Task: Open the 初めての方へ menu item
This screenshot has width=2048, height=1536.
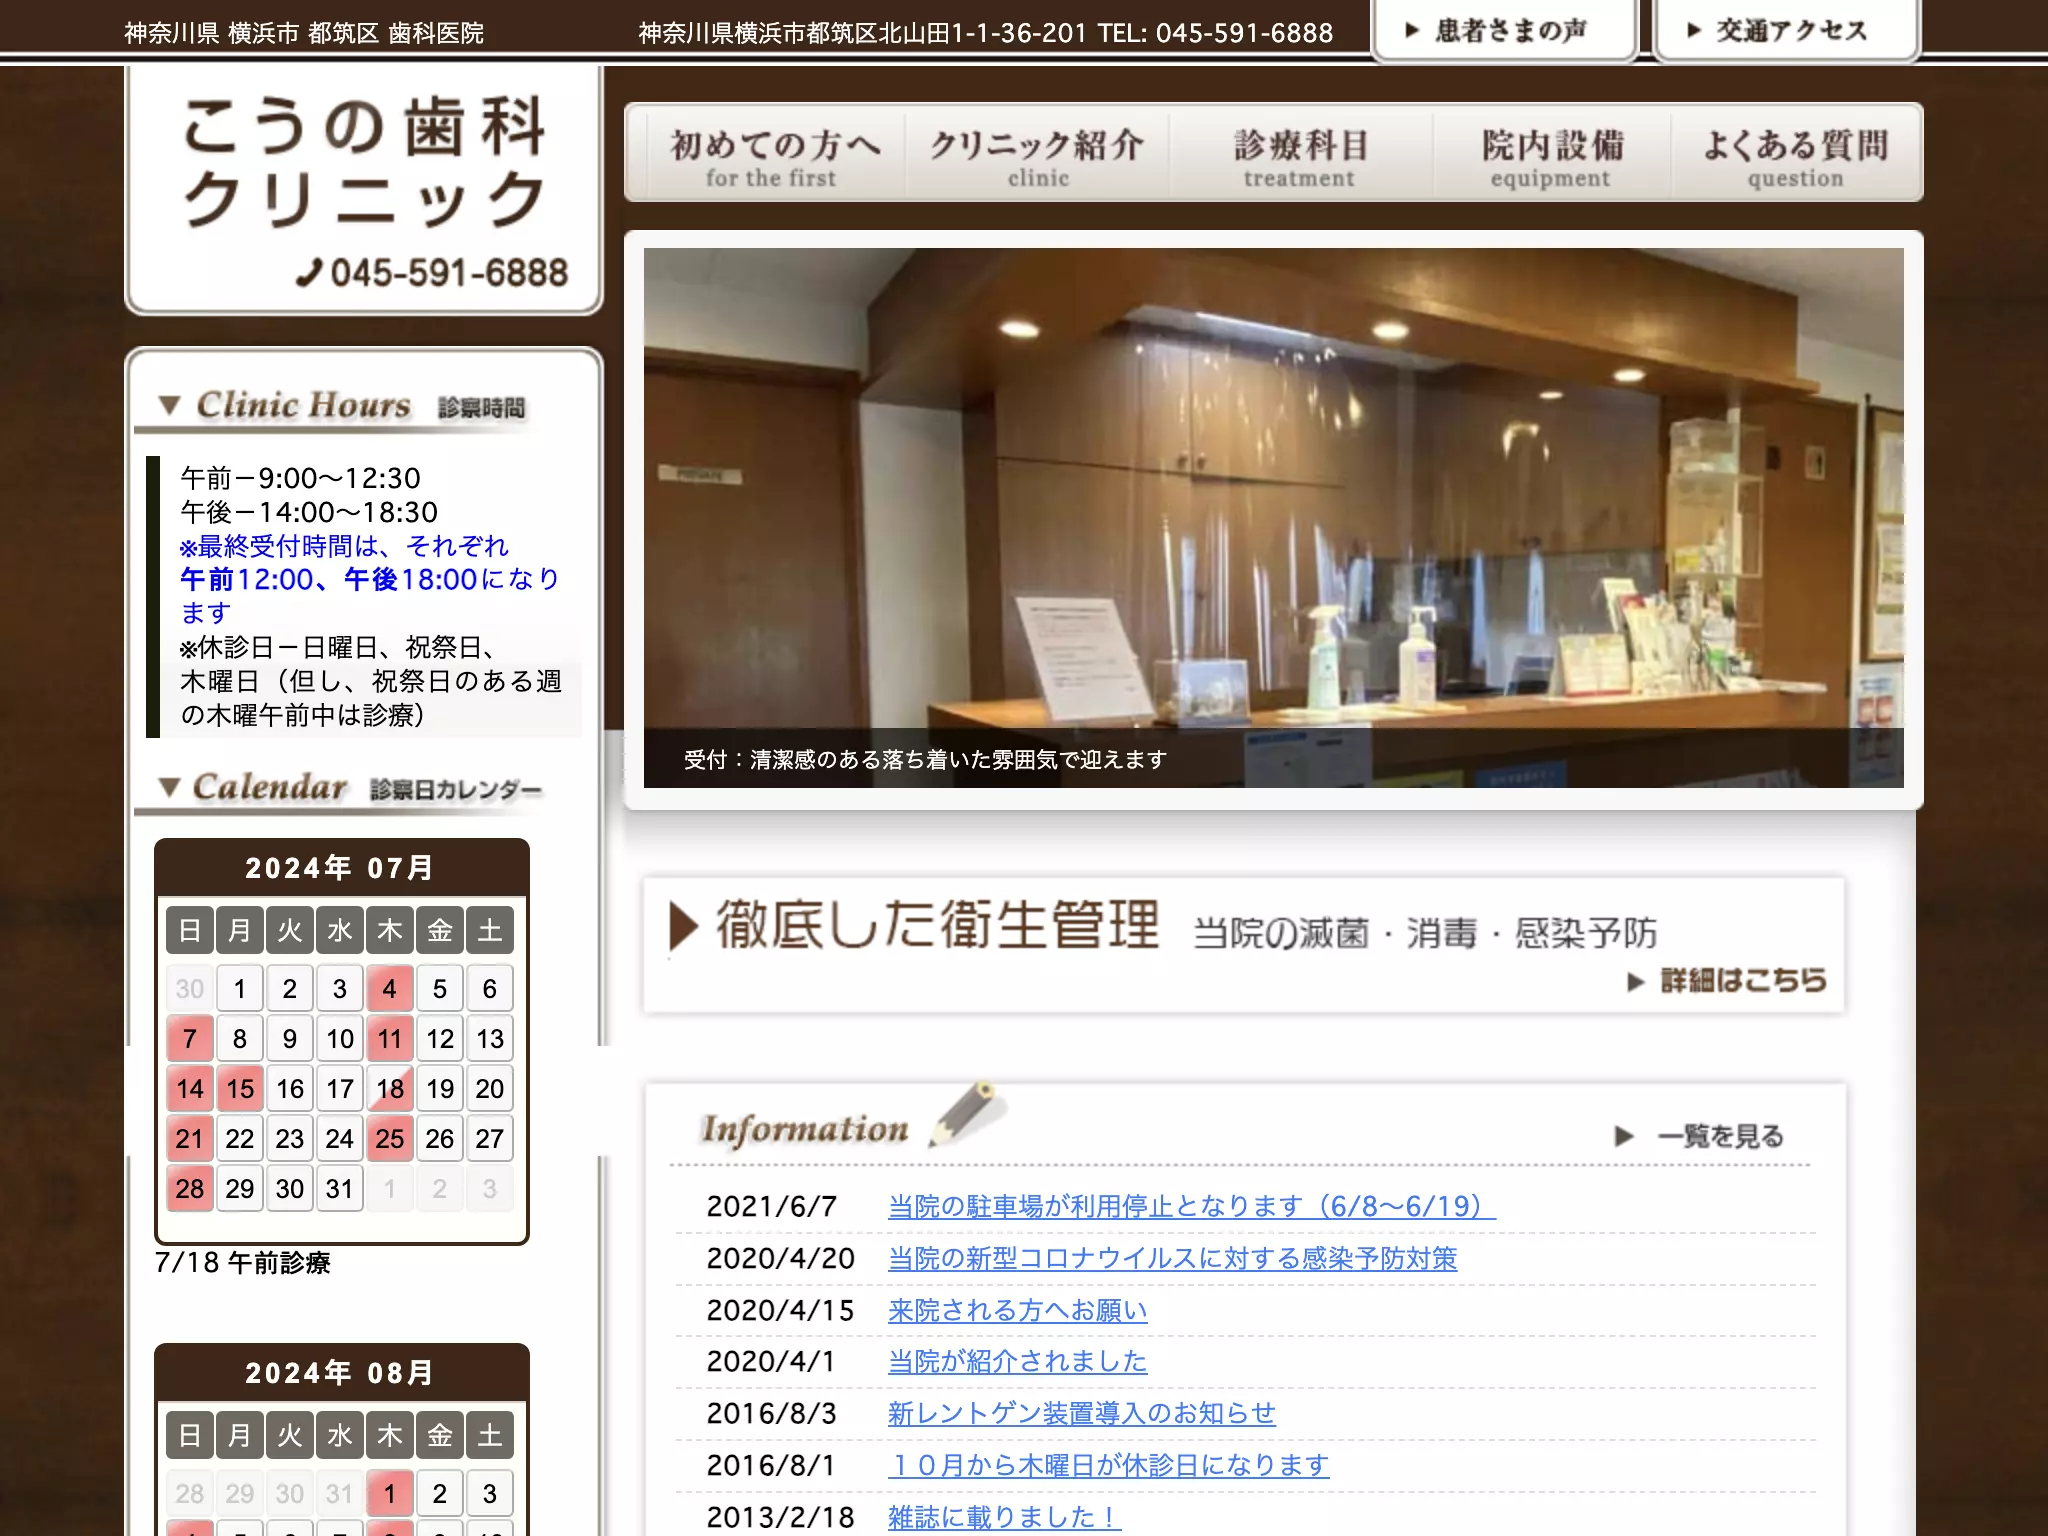Action: tap(774, 157)
